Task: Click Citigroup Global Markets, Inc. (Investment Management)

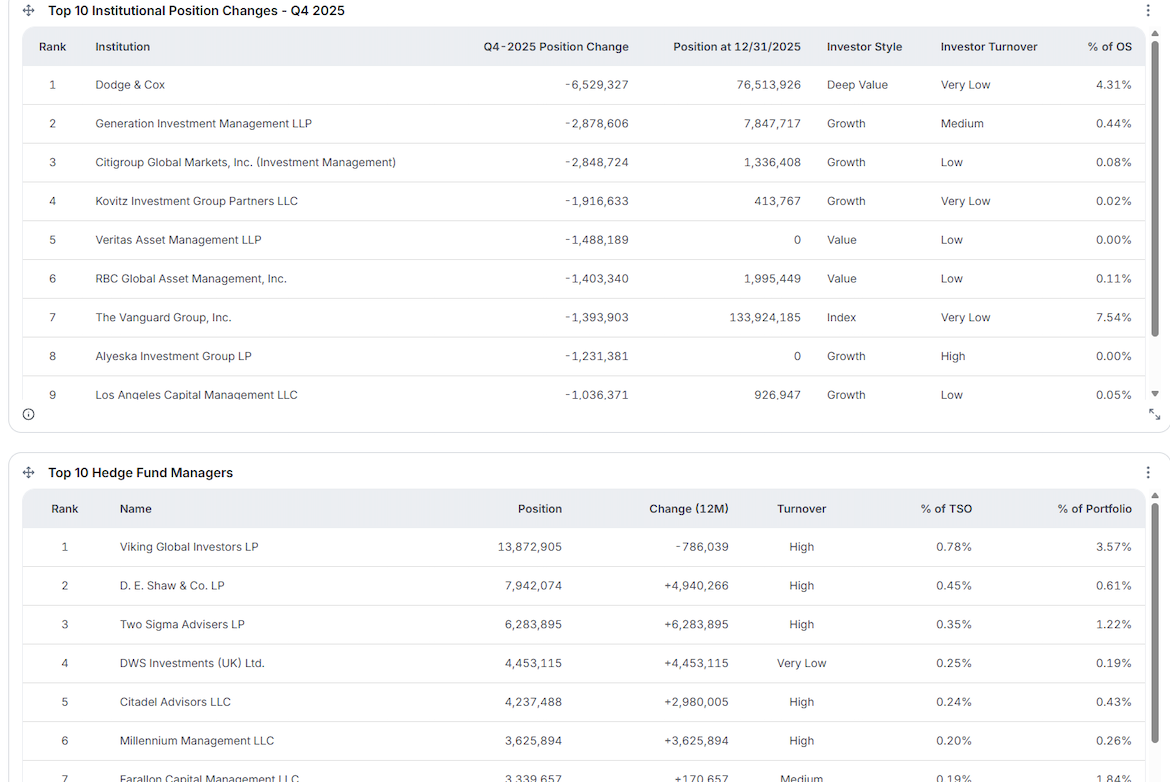Action: pos(245,162)
